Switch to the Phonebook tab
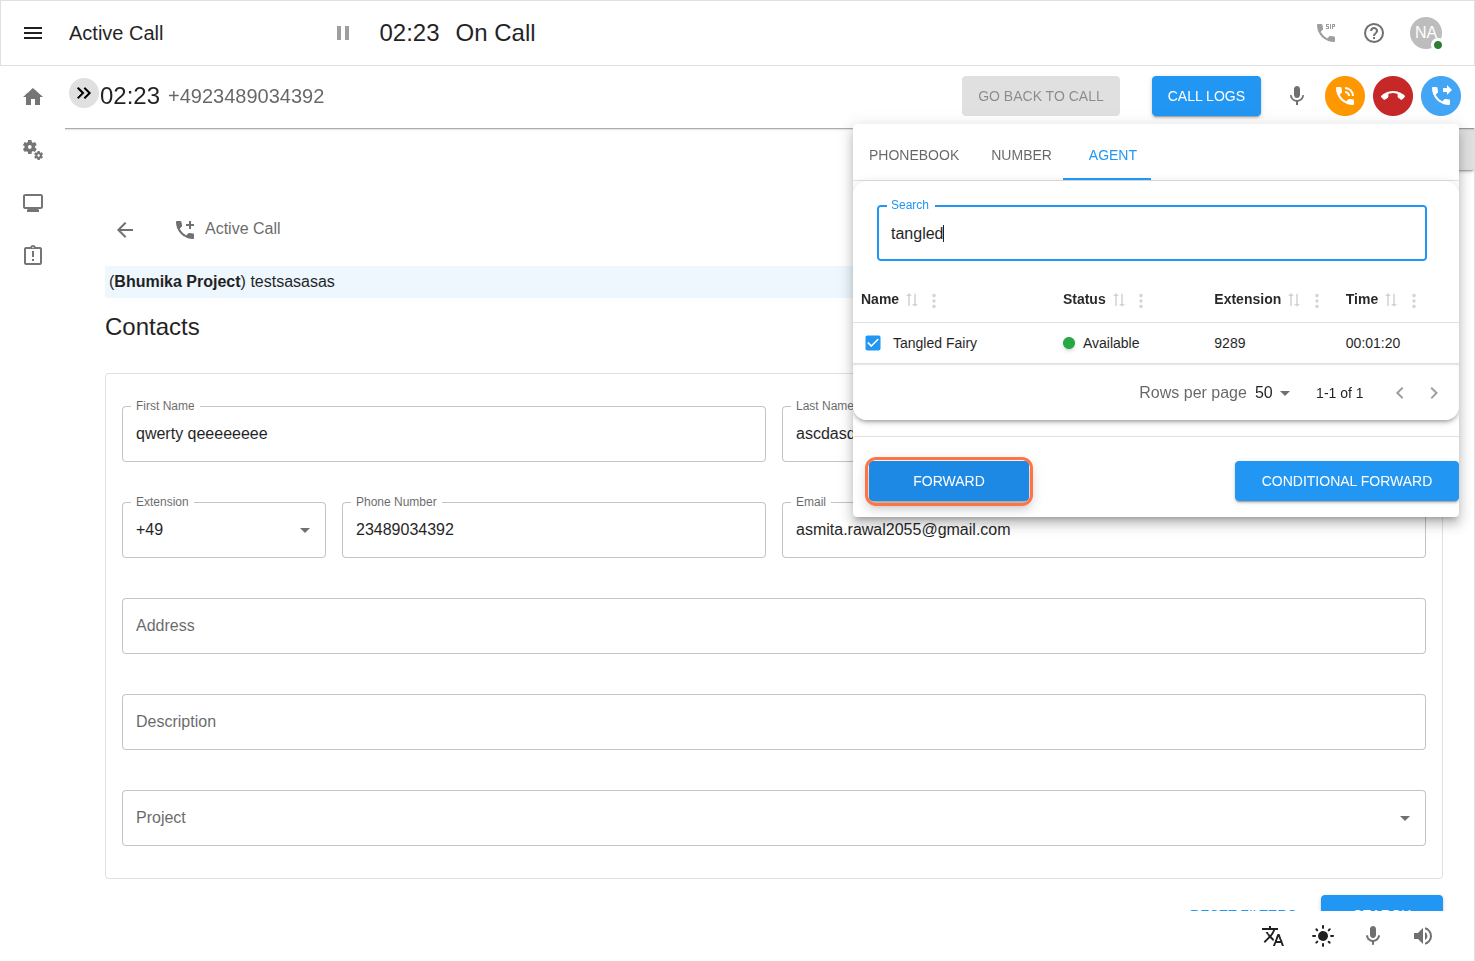This screenshot has width=1475, height=961. (x=913, y=155)
